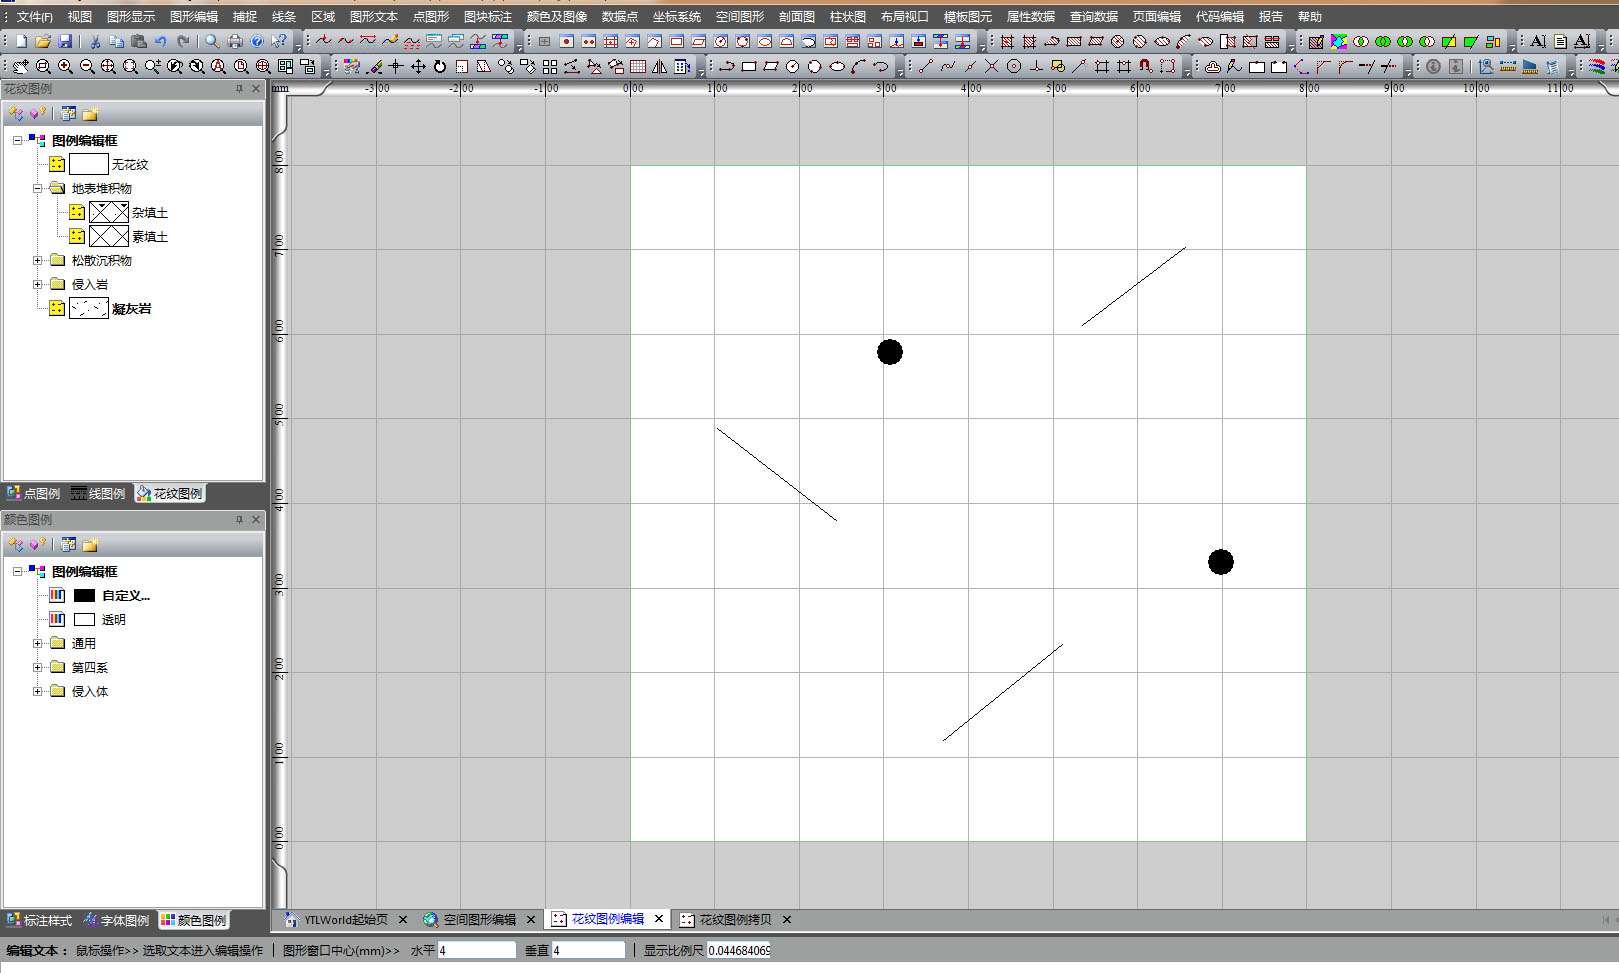The width and height of the screenshot is (1619, 973).
Task: Open the 模板图元 menu
Action: click(x=968, y=17)
